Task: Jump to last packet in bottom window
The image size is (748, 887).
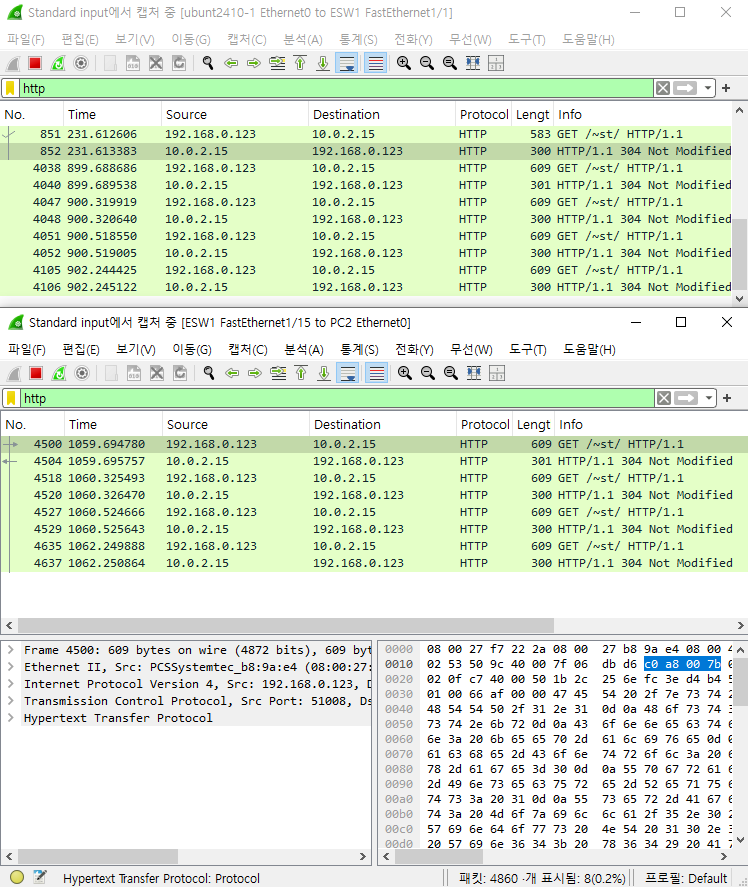Action: pos(324,373)
